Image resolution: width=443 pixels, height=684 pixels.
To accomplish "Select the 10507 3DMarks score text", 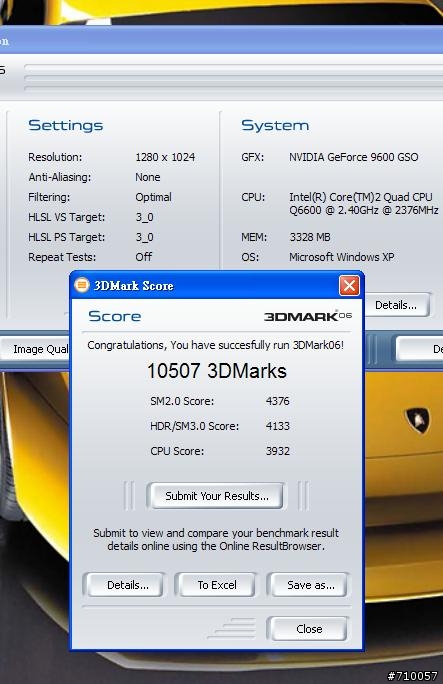I will 217,371.
